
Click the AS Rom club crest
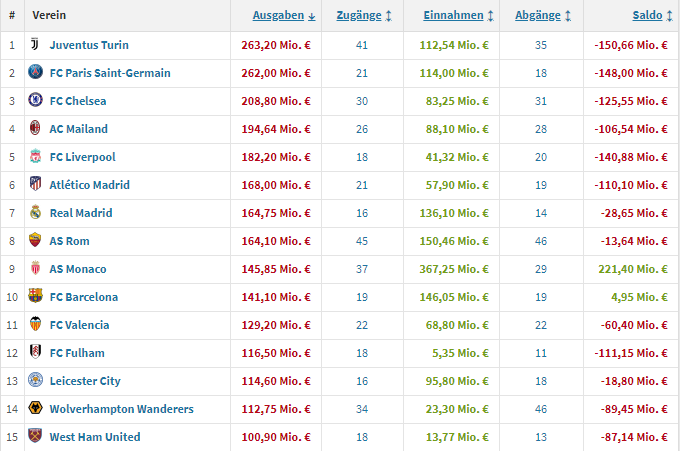pos(35,240)
